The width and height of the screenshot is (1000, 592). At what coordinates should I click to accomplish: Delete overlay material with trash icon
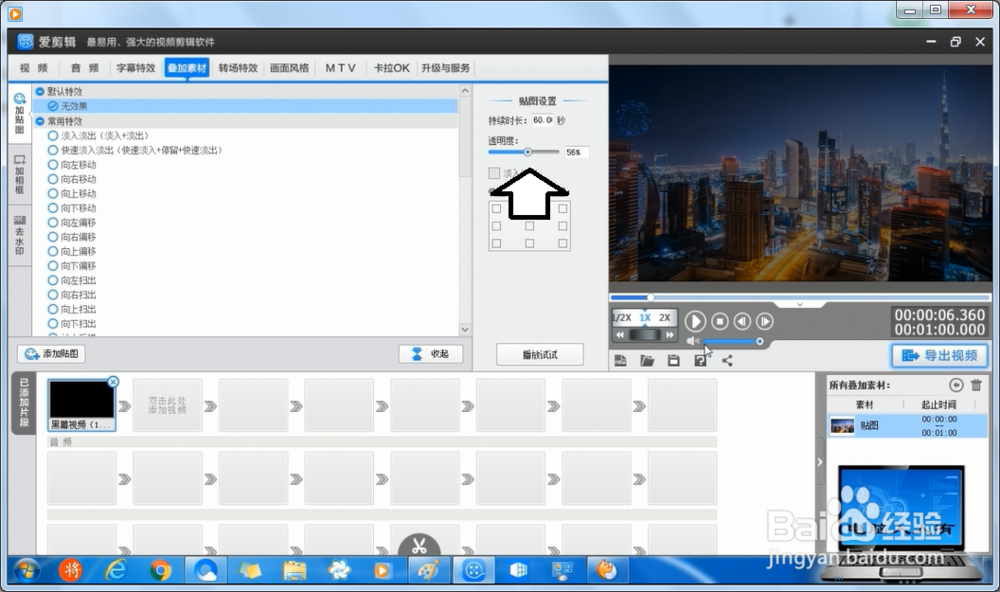[976, 385]
